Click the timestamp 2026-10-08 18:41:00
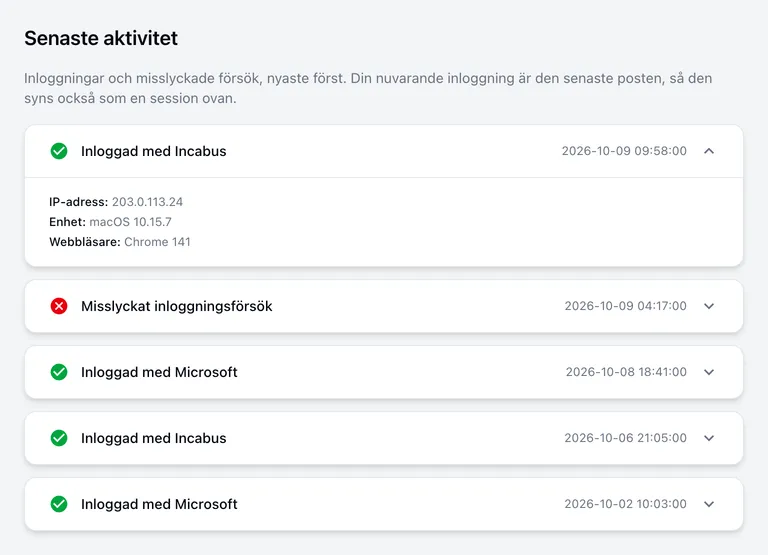 coord(626,372)
